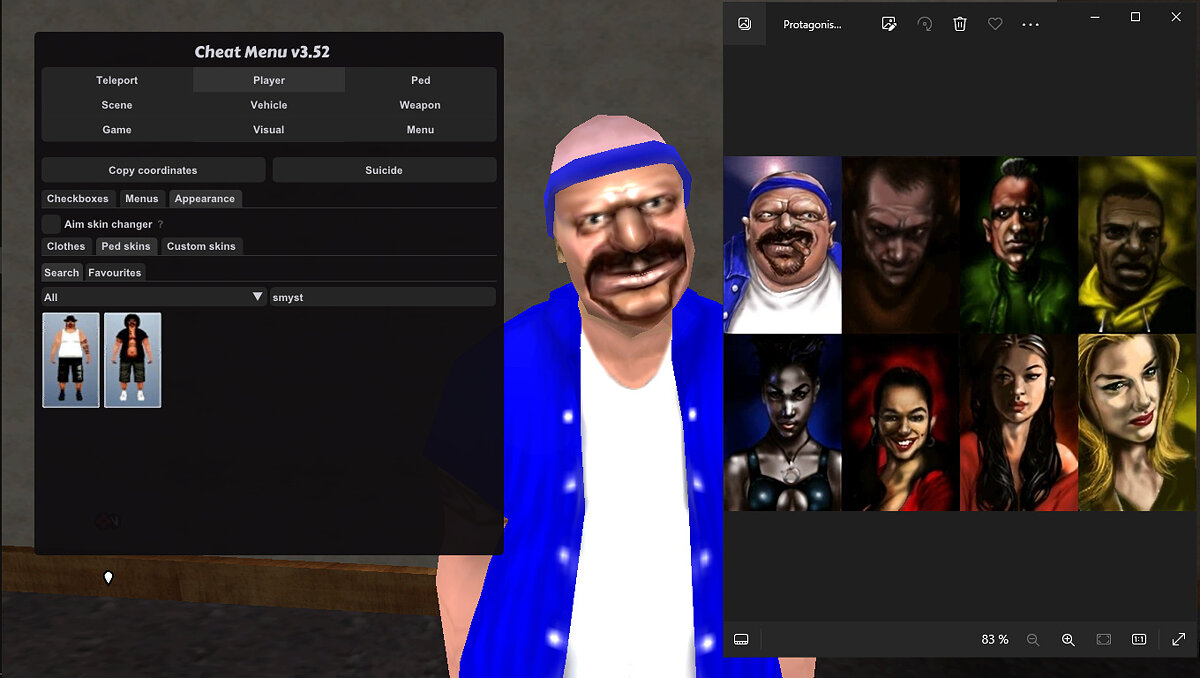Delete the photo with trash icon
Viewport: 1200px width, 678px height.
960,24
